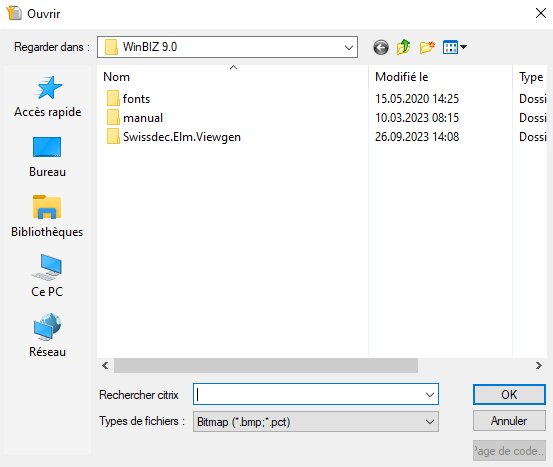The image size is (553, 467).
Task: Open Types de fichiers dropdown
Action: tap(316, 421)
